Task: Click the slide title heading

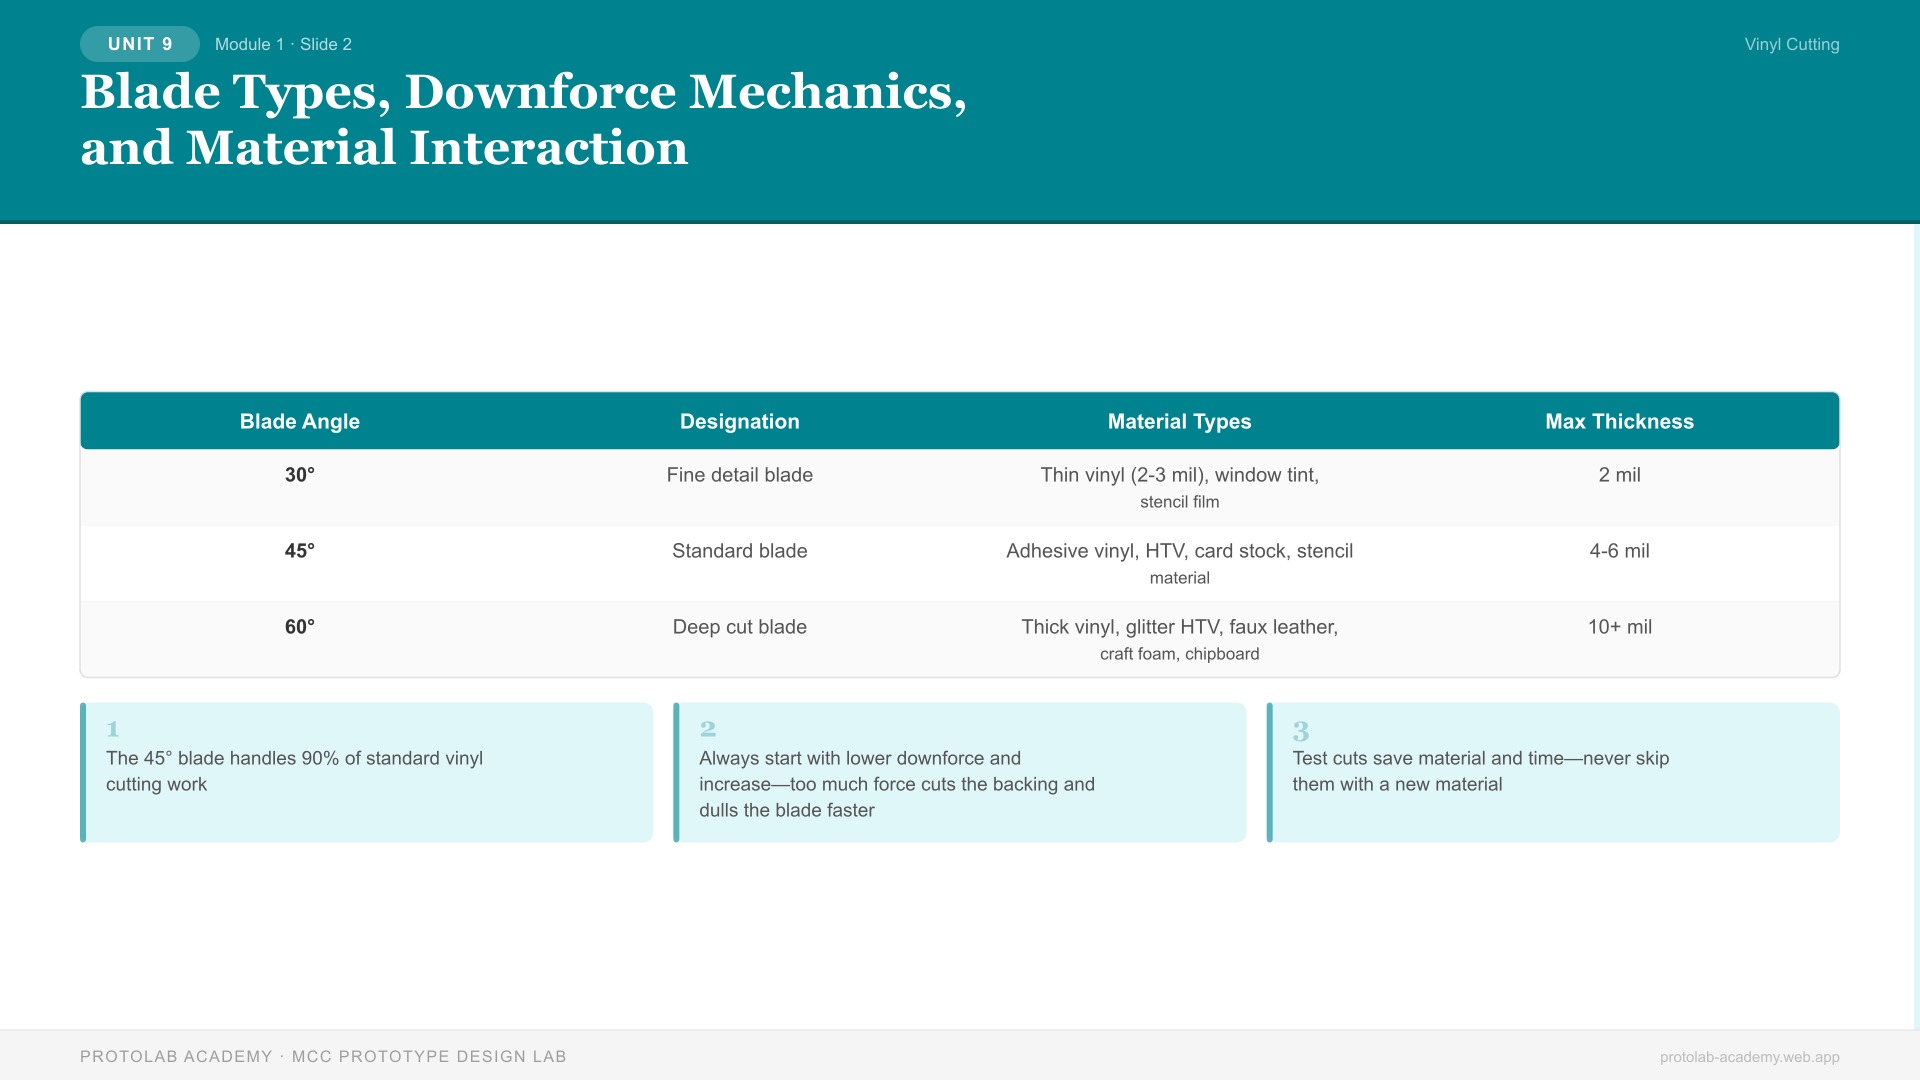Action: point(523,119)
